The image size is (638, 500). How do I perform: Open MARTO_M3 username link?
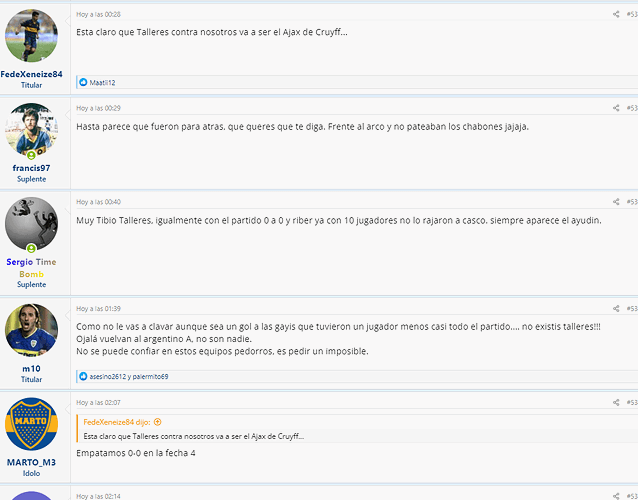click(x=31, y=462)
